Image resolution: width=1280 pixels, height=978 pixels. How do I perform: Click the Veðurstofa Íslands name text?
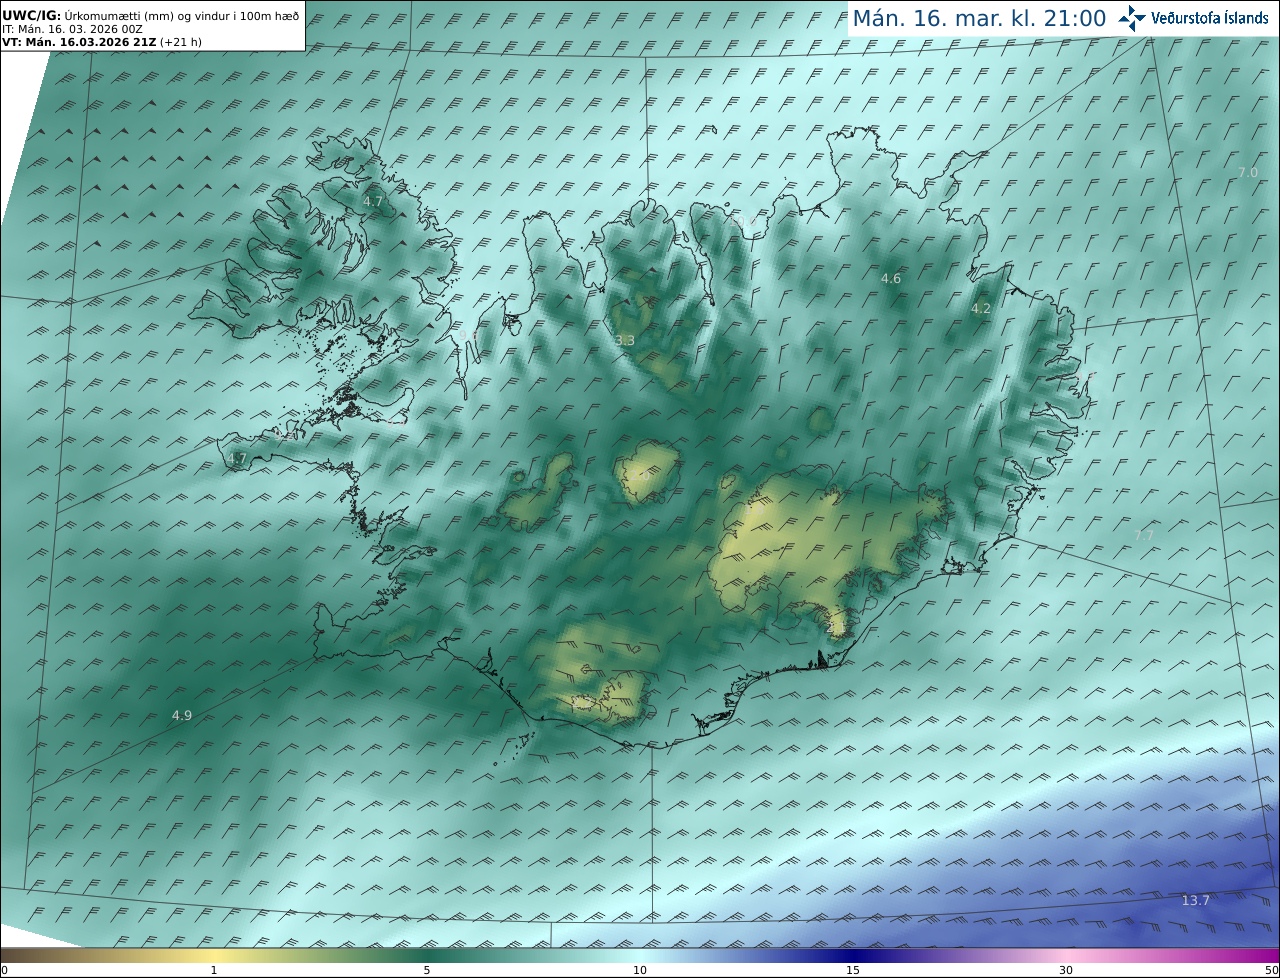click(1210, 18)
